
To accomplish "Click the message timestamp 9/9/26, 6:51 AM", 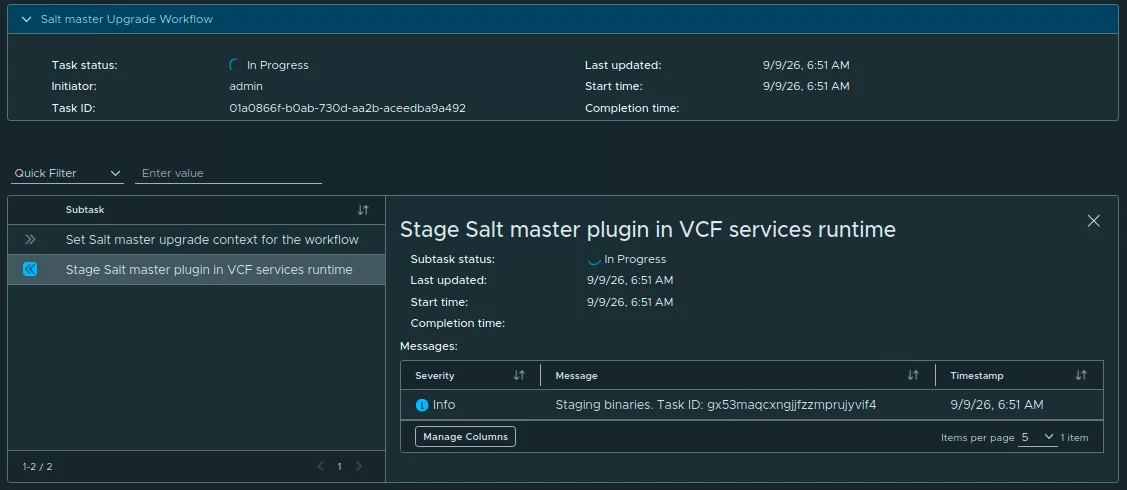I will pos(996,405).
